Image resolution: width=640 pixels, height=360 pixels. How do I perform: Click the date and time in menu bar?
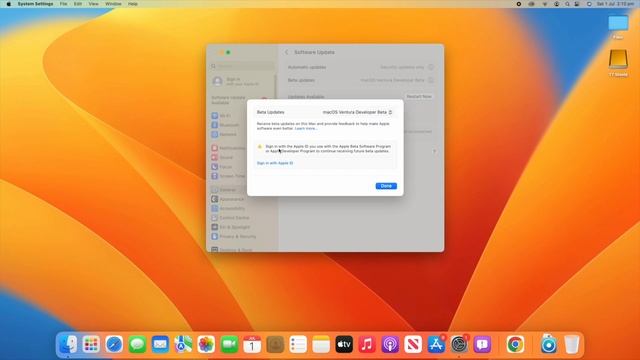point(616,4)
